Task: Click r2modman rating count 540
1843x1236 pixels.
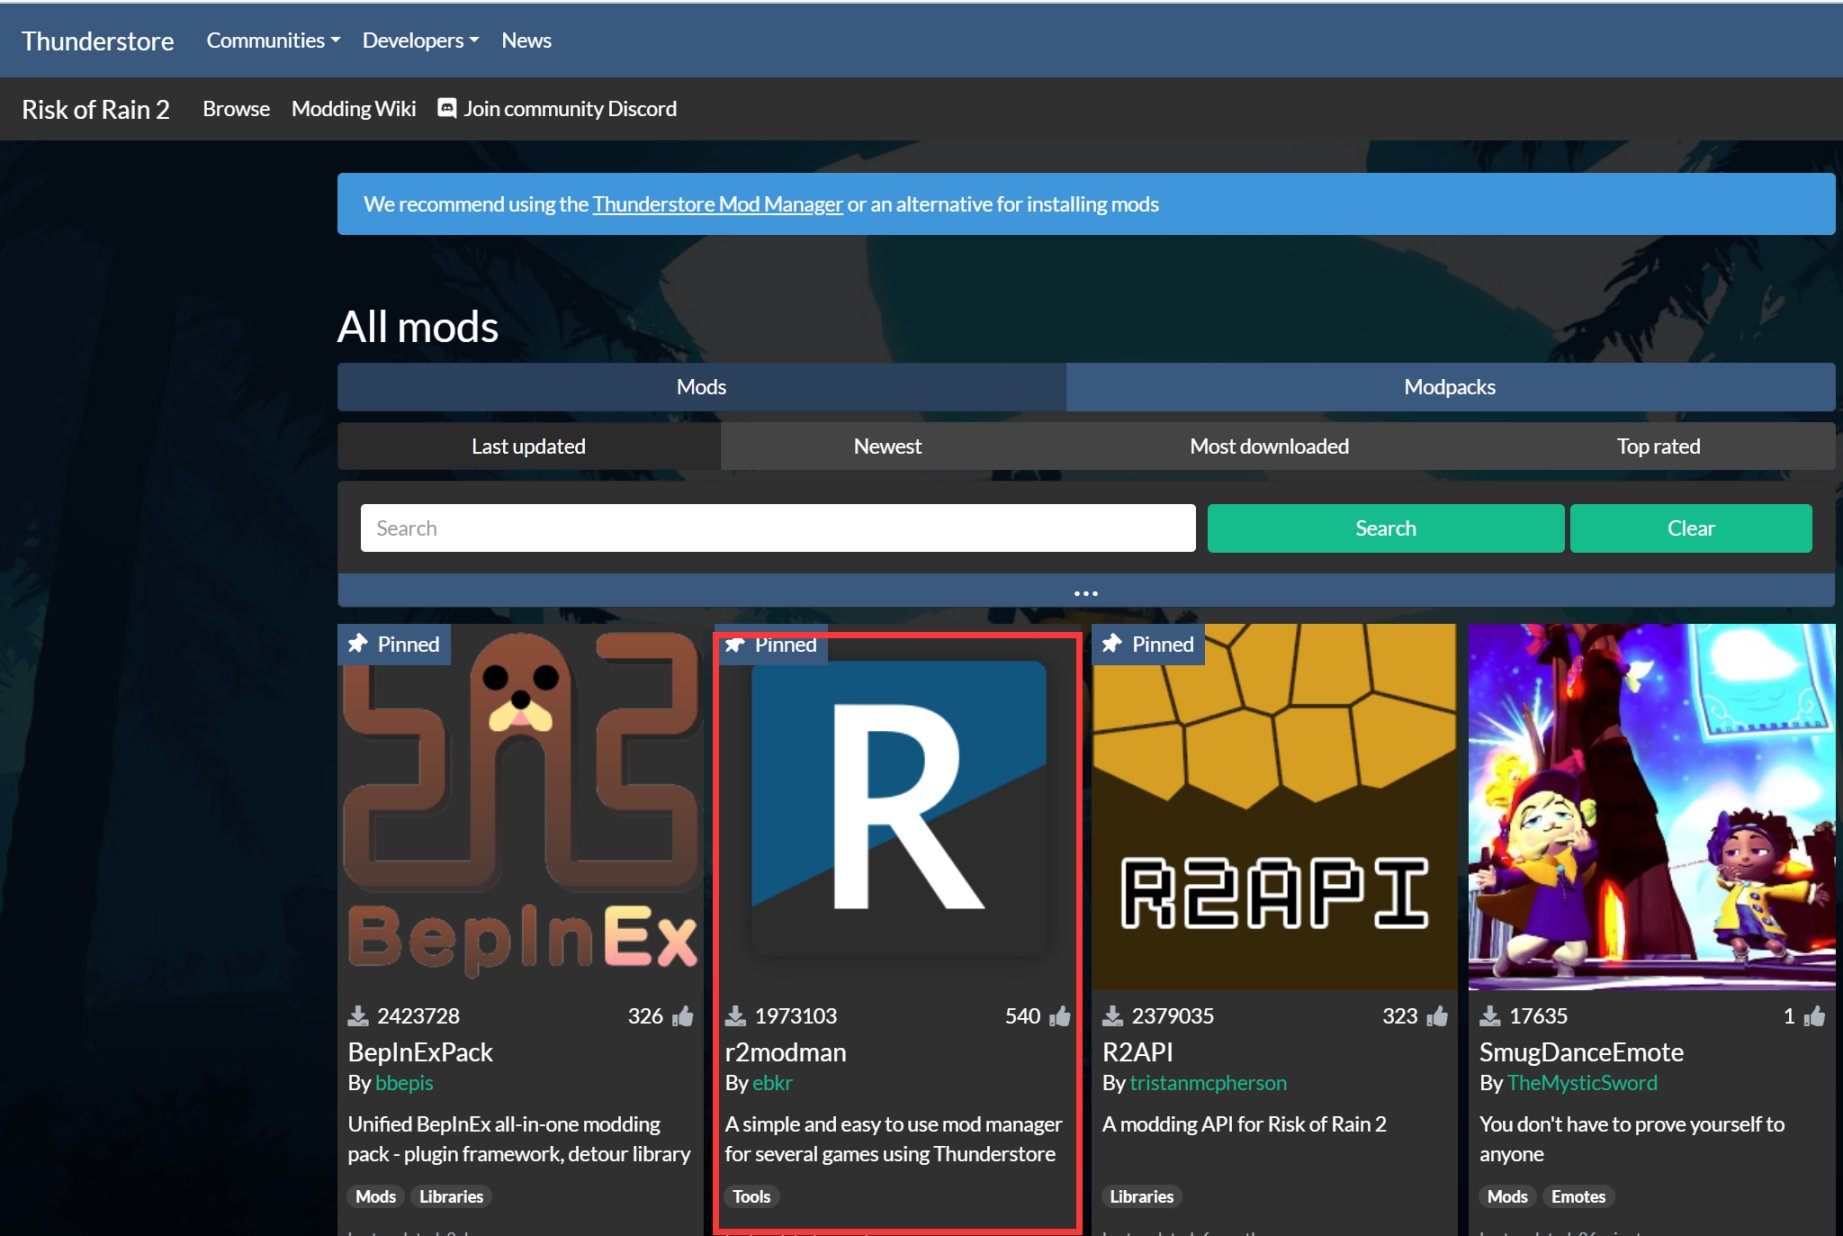Action: click(1023, 1016)
